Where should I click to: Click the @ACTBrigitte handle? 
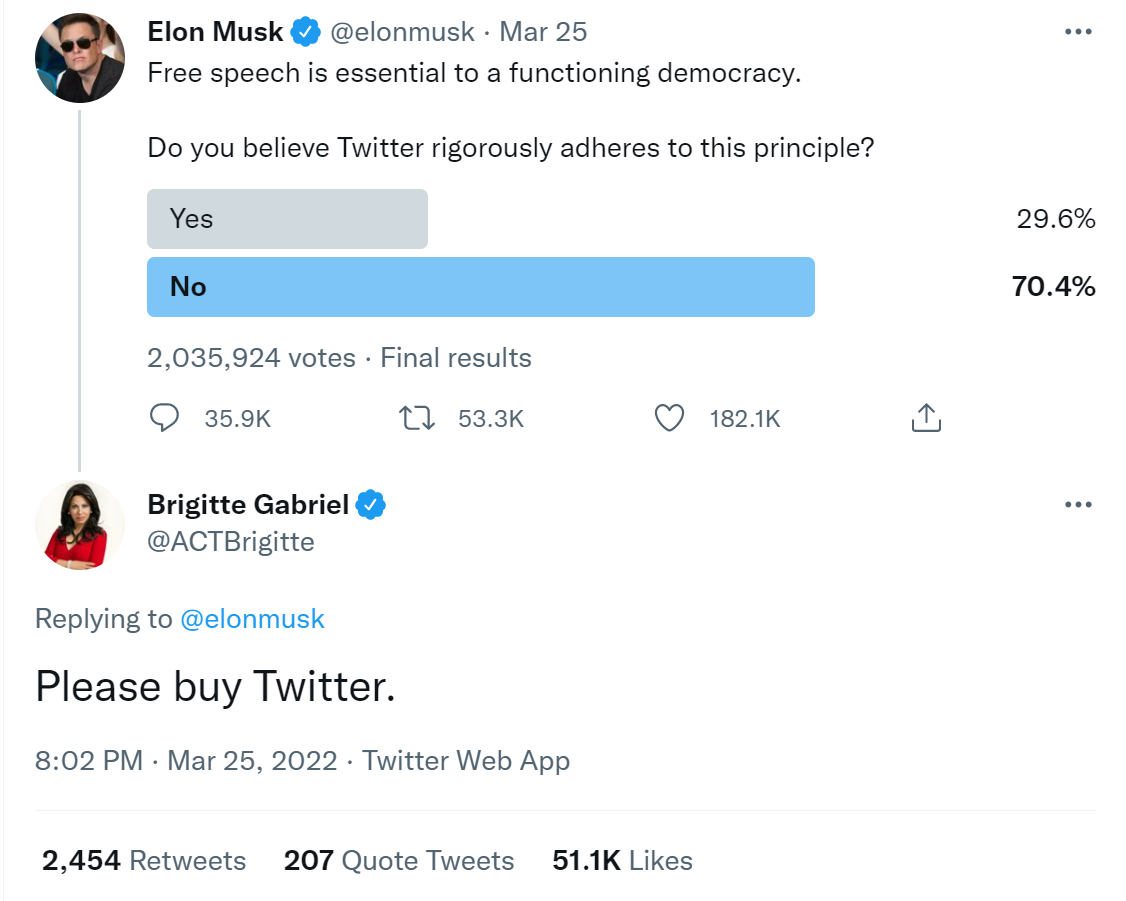tap(231, 542)
